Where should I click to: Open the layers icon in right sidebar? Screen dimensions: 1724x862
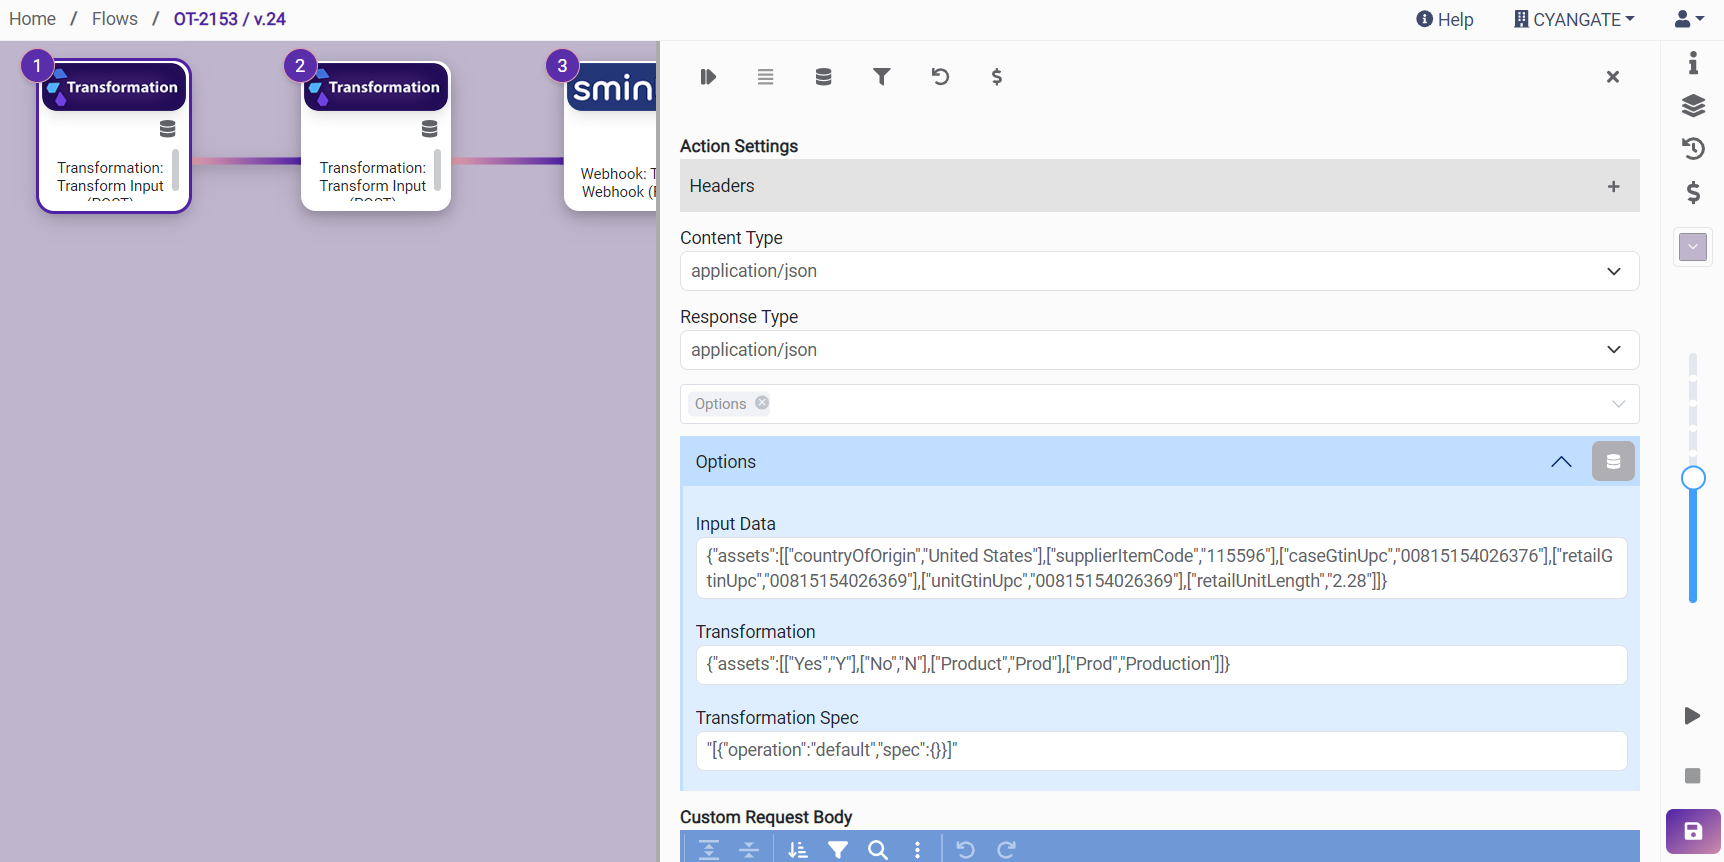1693,106
